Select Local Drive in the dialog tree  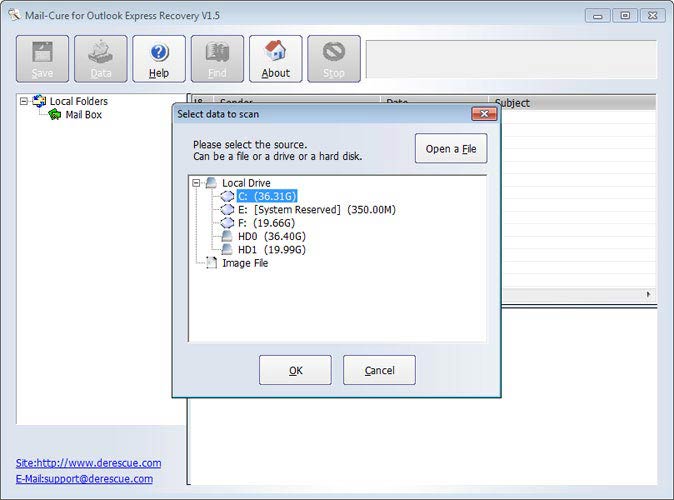pyautogui.click(x=246, y=183)
